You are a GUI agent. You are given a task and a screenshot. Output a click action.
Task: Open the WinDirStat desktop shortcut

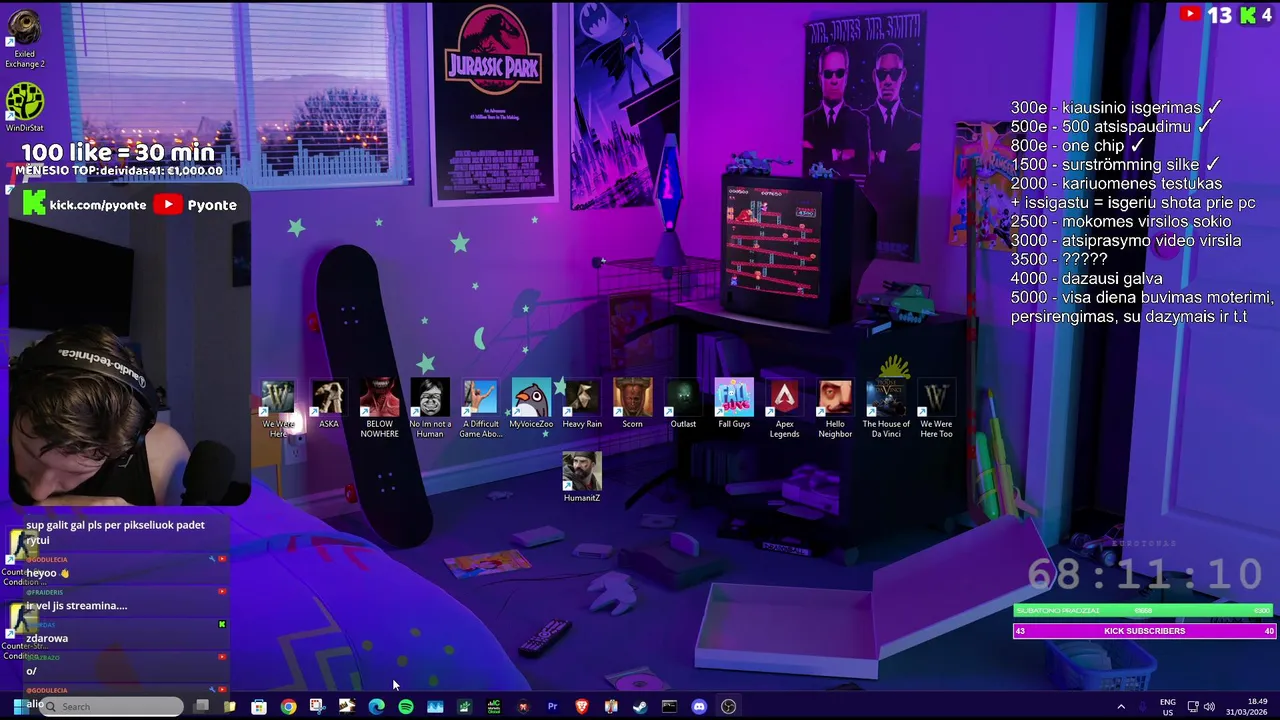pos(25,107)
